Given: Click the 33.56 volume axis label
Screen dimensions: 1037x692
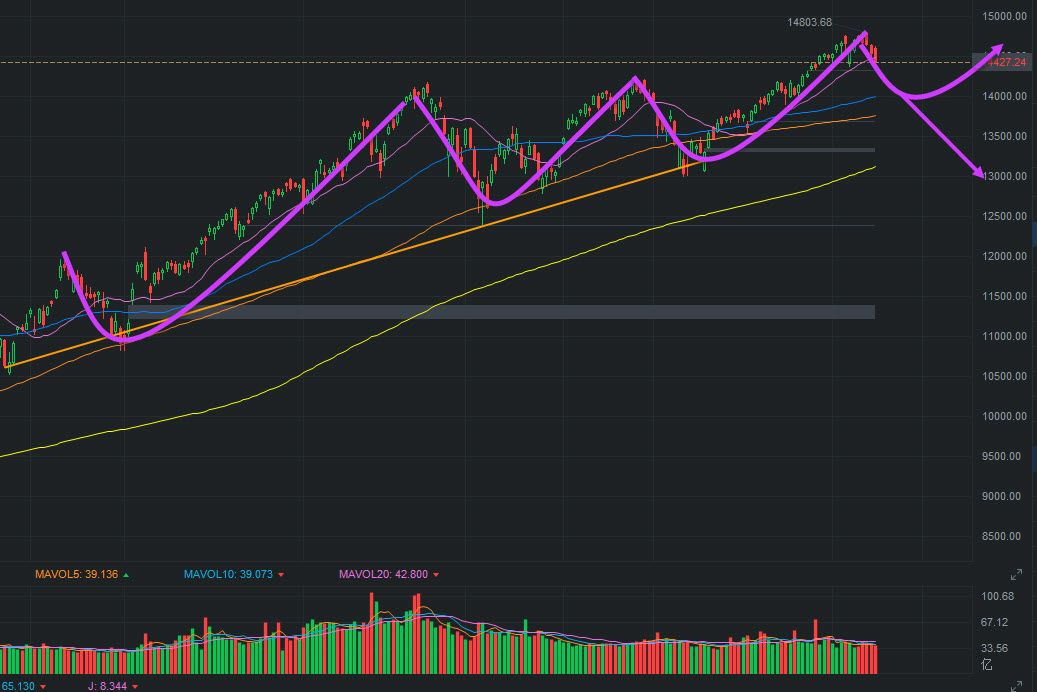Looking at the screenshot, I should coord(995,648).
